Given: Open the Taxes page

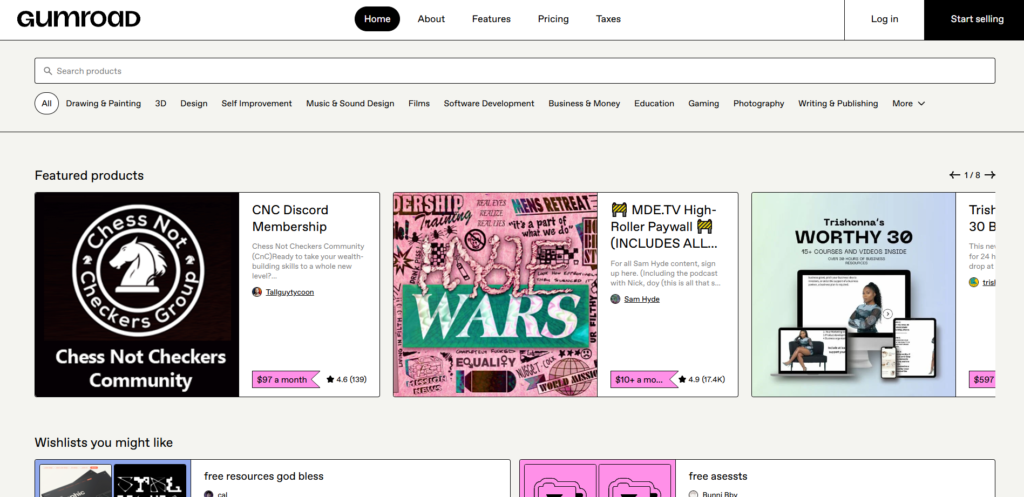Looking at the screenshot, I should click(608, 19).
